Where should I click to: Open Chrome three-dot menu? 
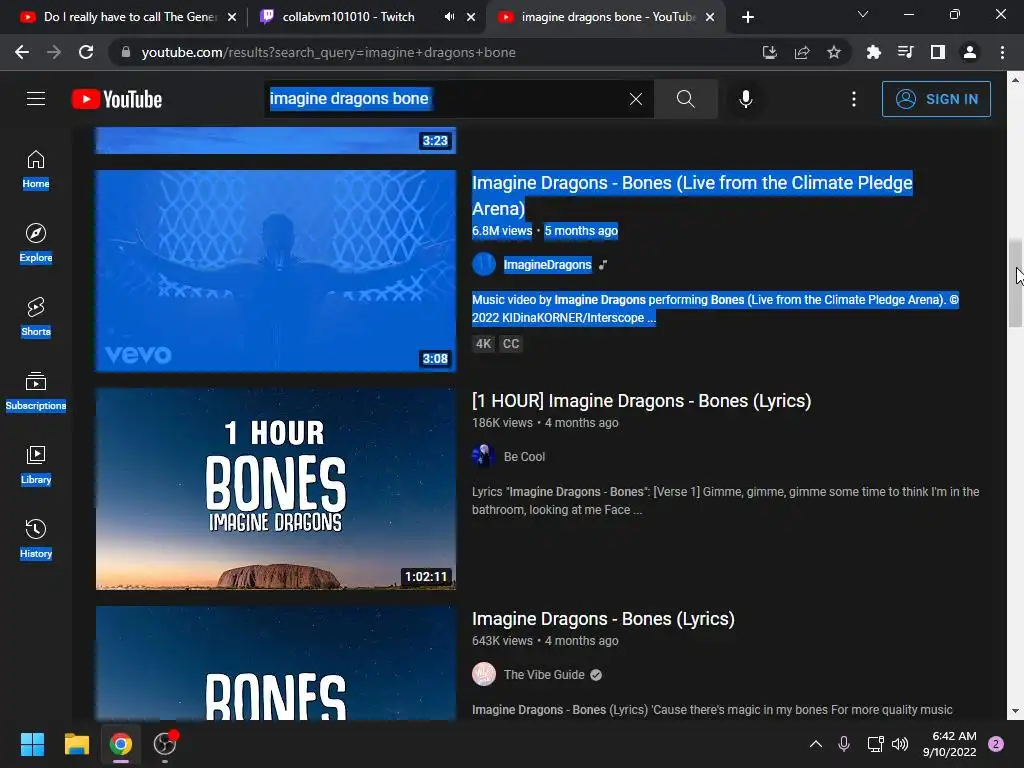coord(1002,52)
